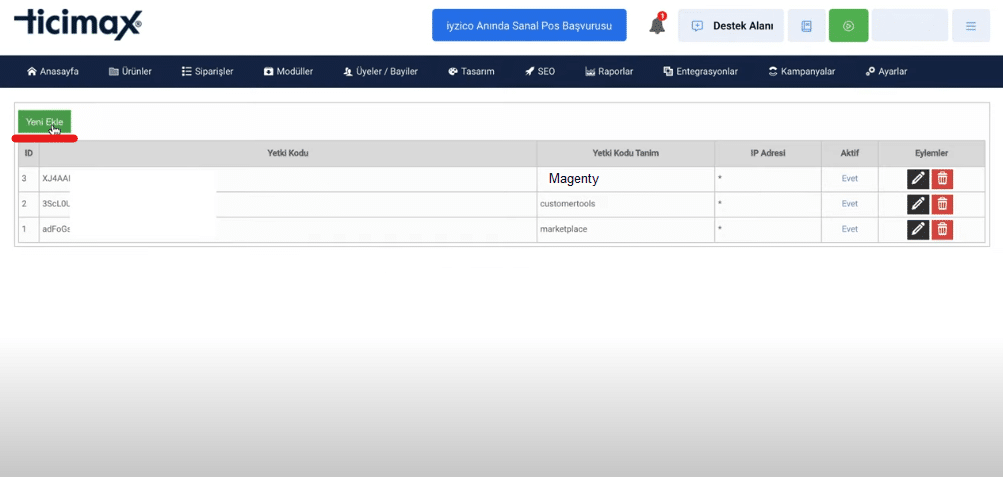Open the Entegrasyonlar menu

coord(700,72)
